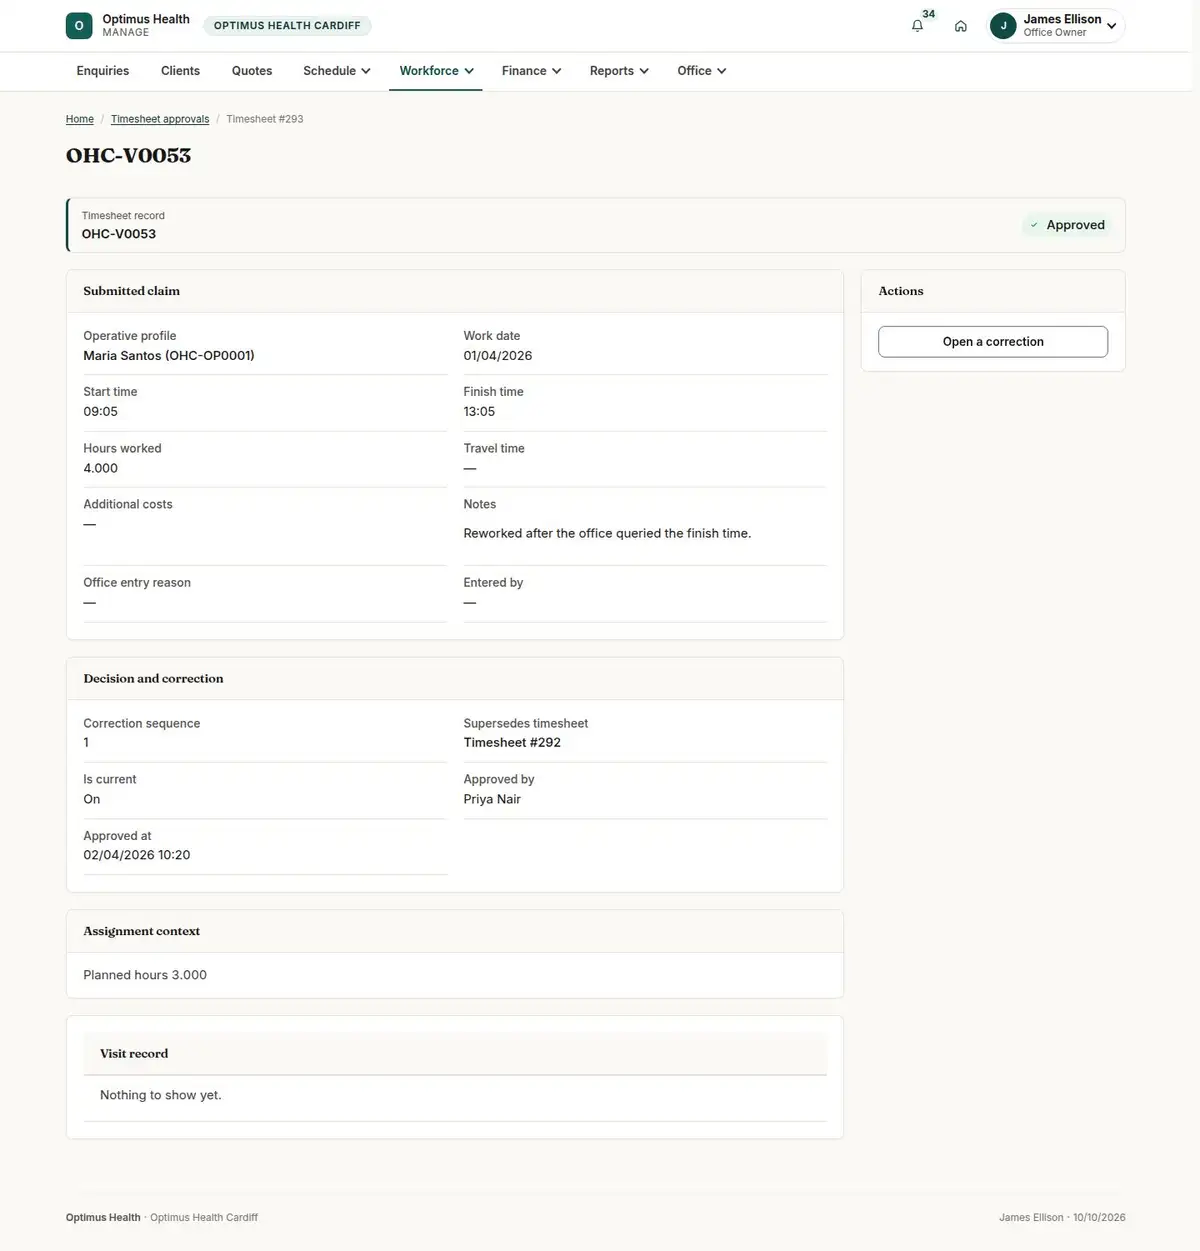Follow the Home breadcrumb link

coord(80,119)
